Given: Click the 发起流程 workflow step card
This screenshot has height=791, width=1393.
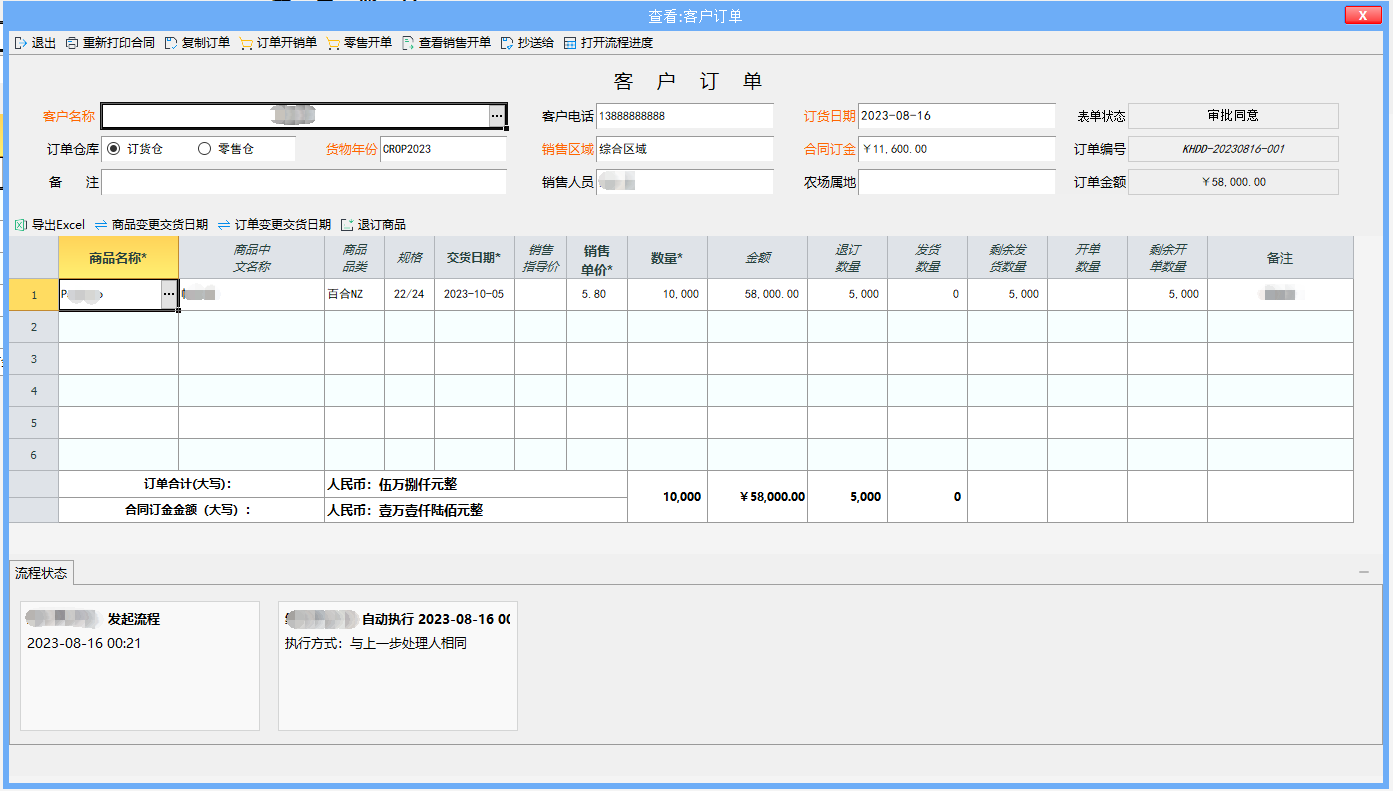Looking at the screenshot, I should [x=140, y=666].
